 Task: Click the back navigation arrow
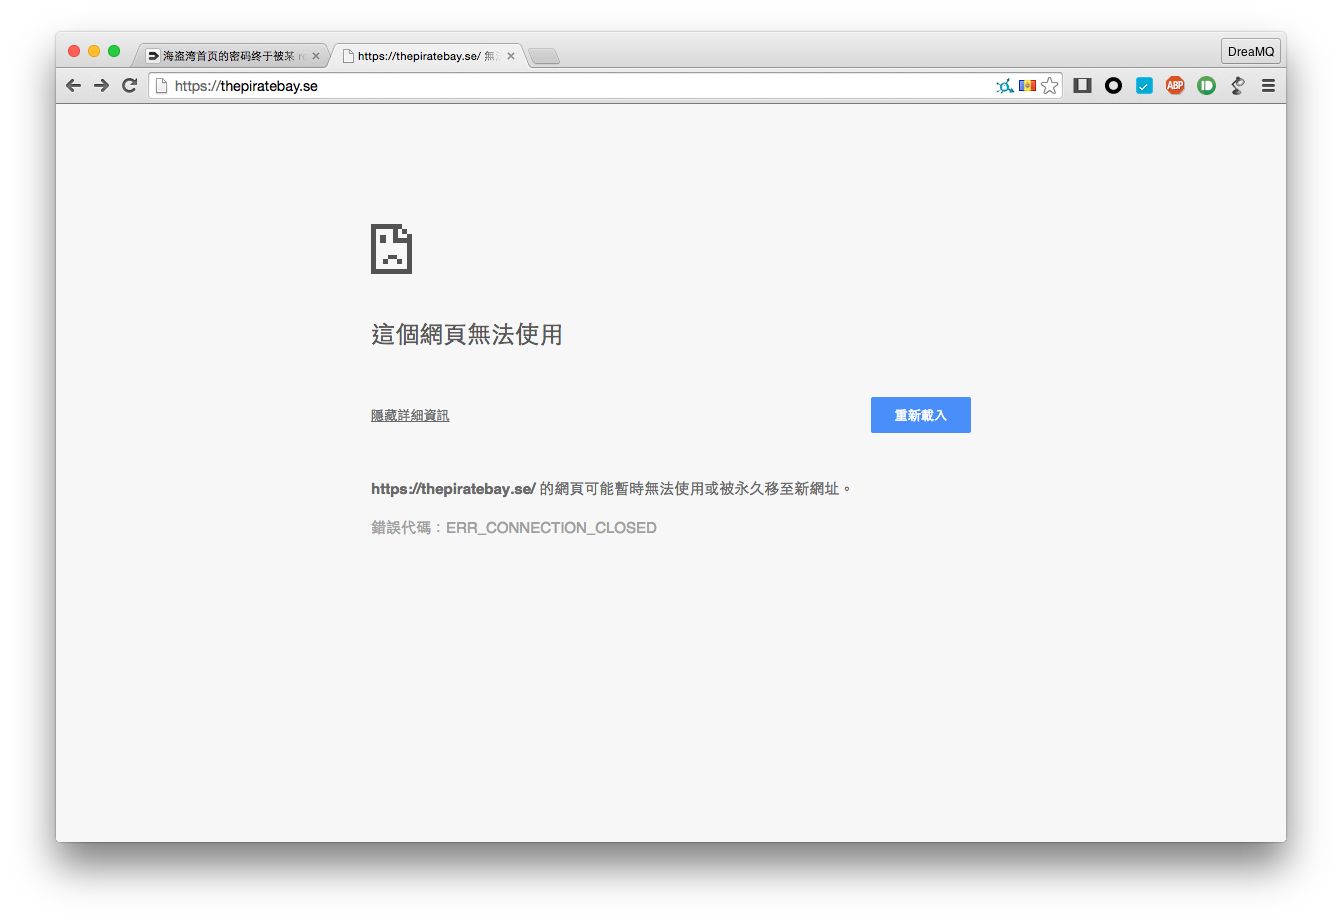pos(73,86)
